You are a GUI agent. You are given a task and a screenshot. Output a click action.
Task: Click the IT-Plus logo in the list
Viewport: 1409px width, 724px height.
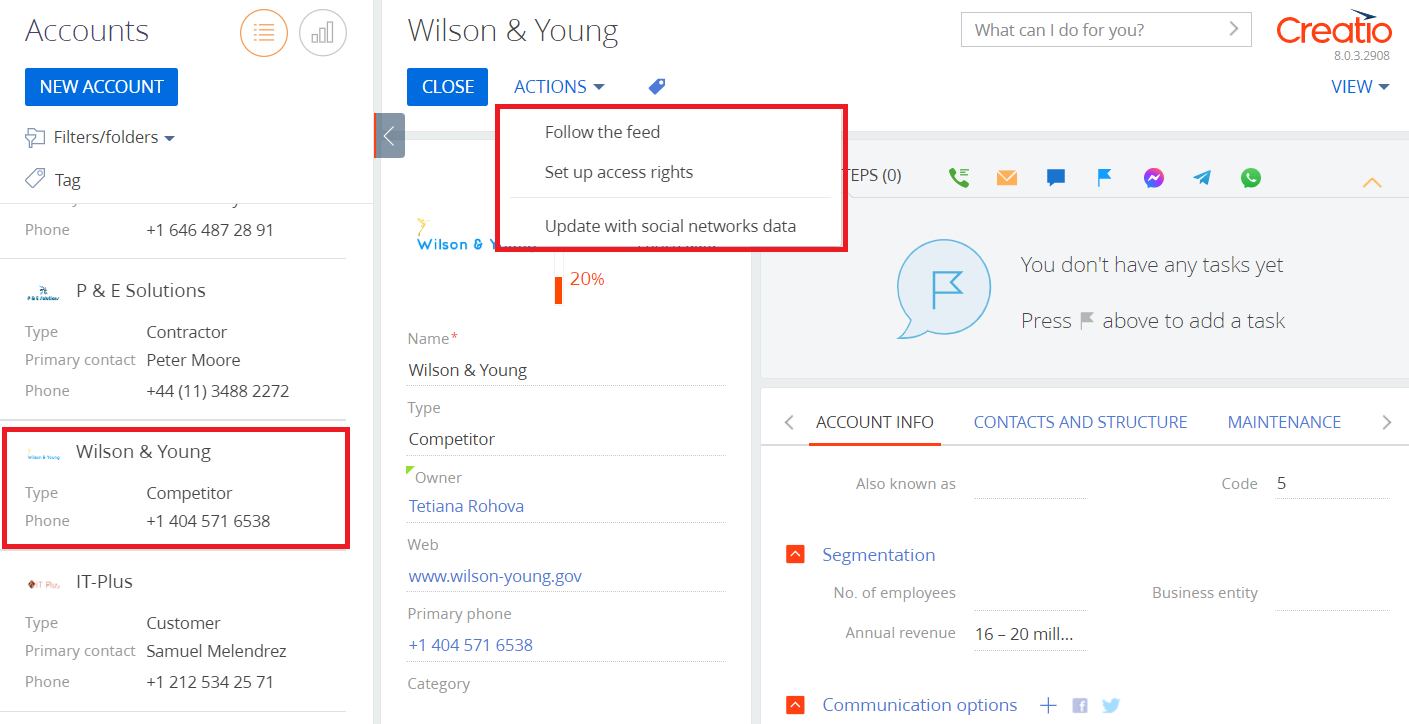coord(44,584)
